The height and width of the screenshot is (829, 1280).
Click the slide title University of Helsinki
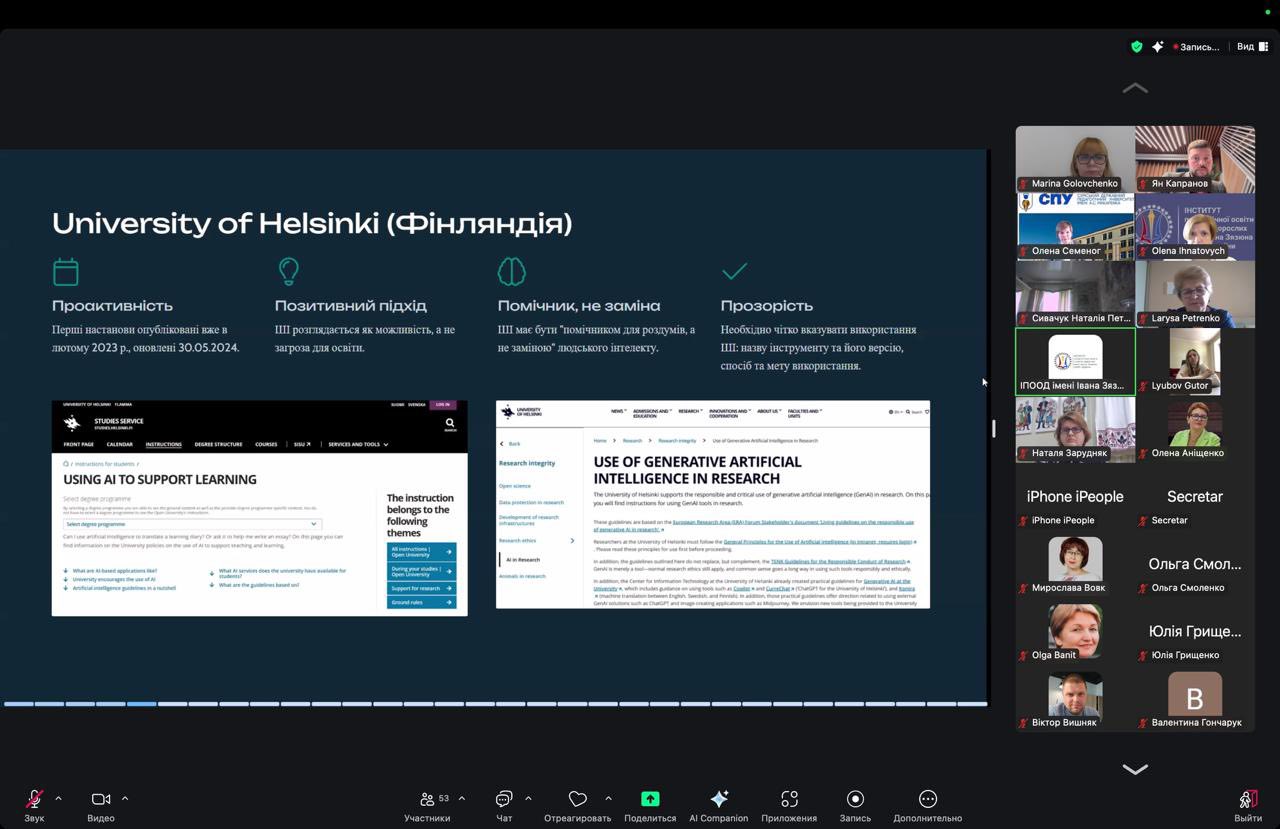312,222
